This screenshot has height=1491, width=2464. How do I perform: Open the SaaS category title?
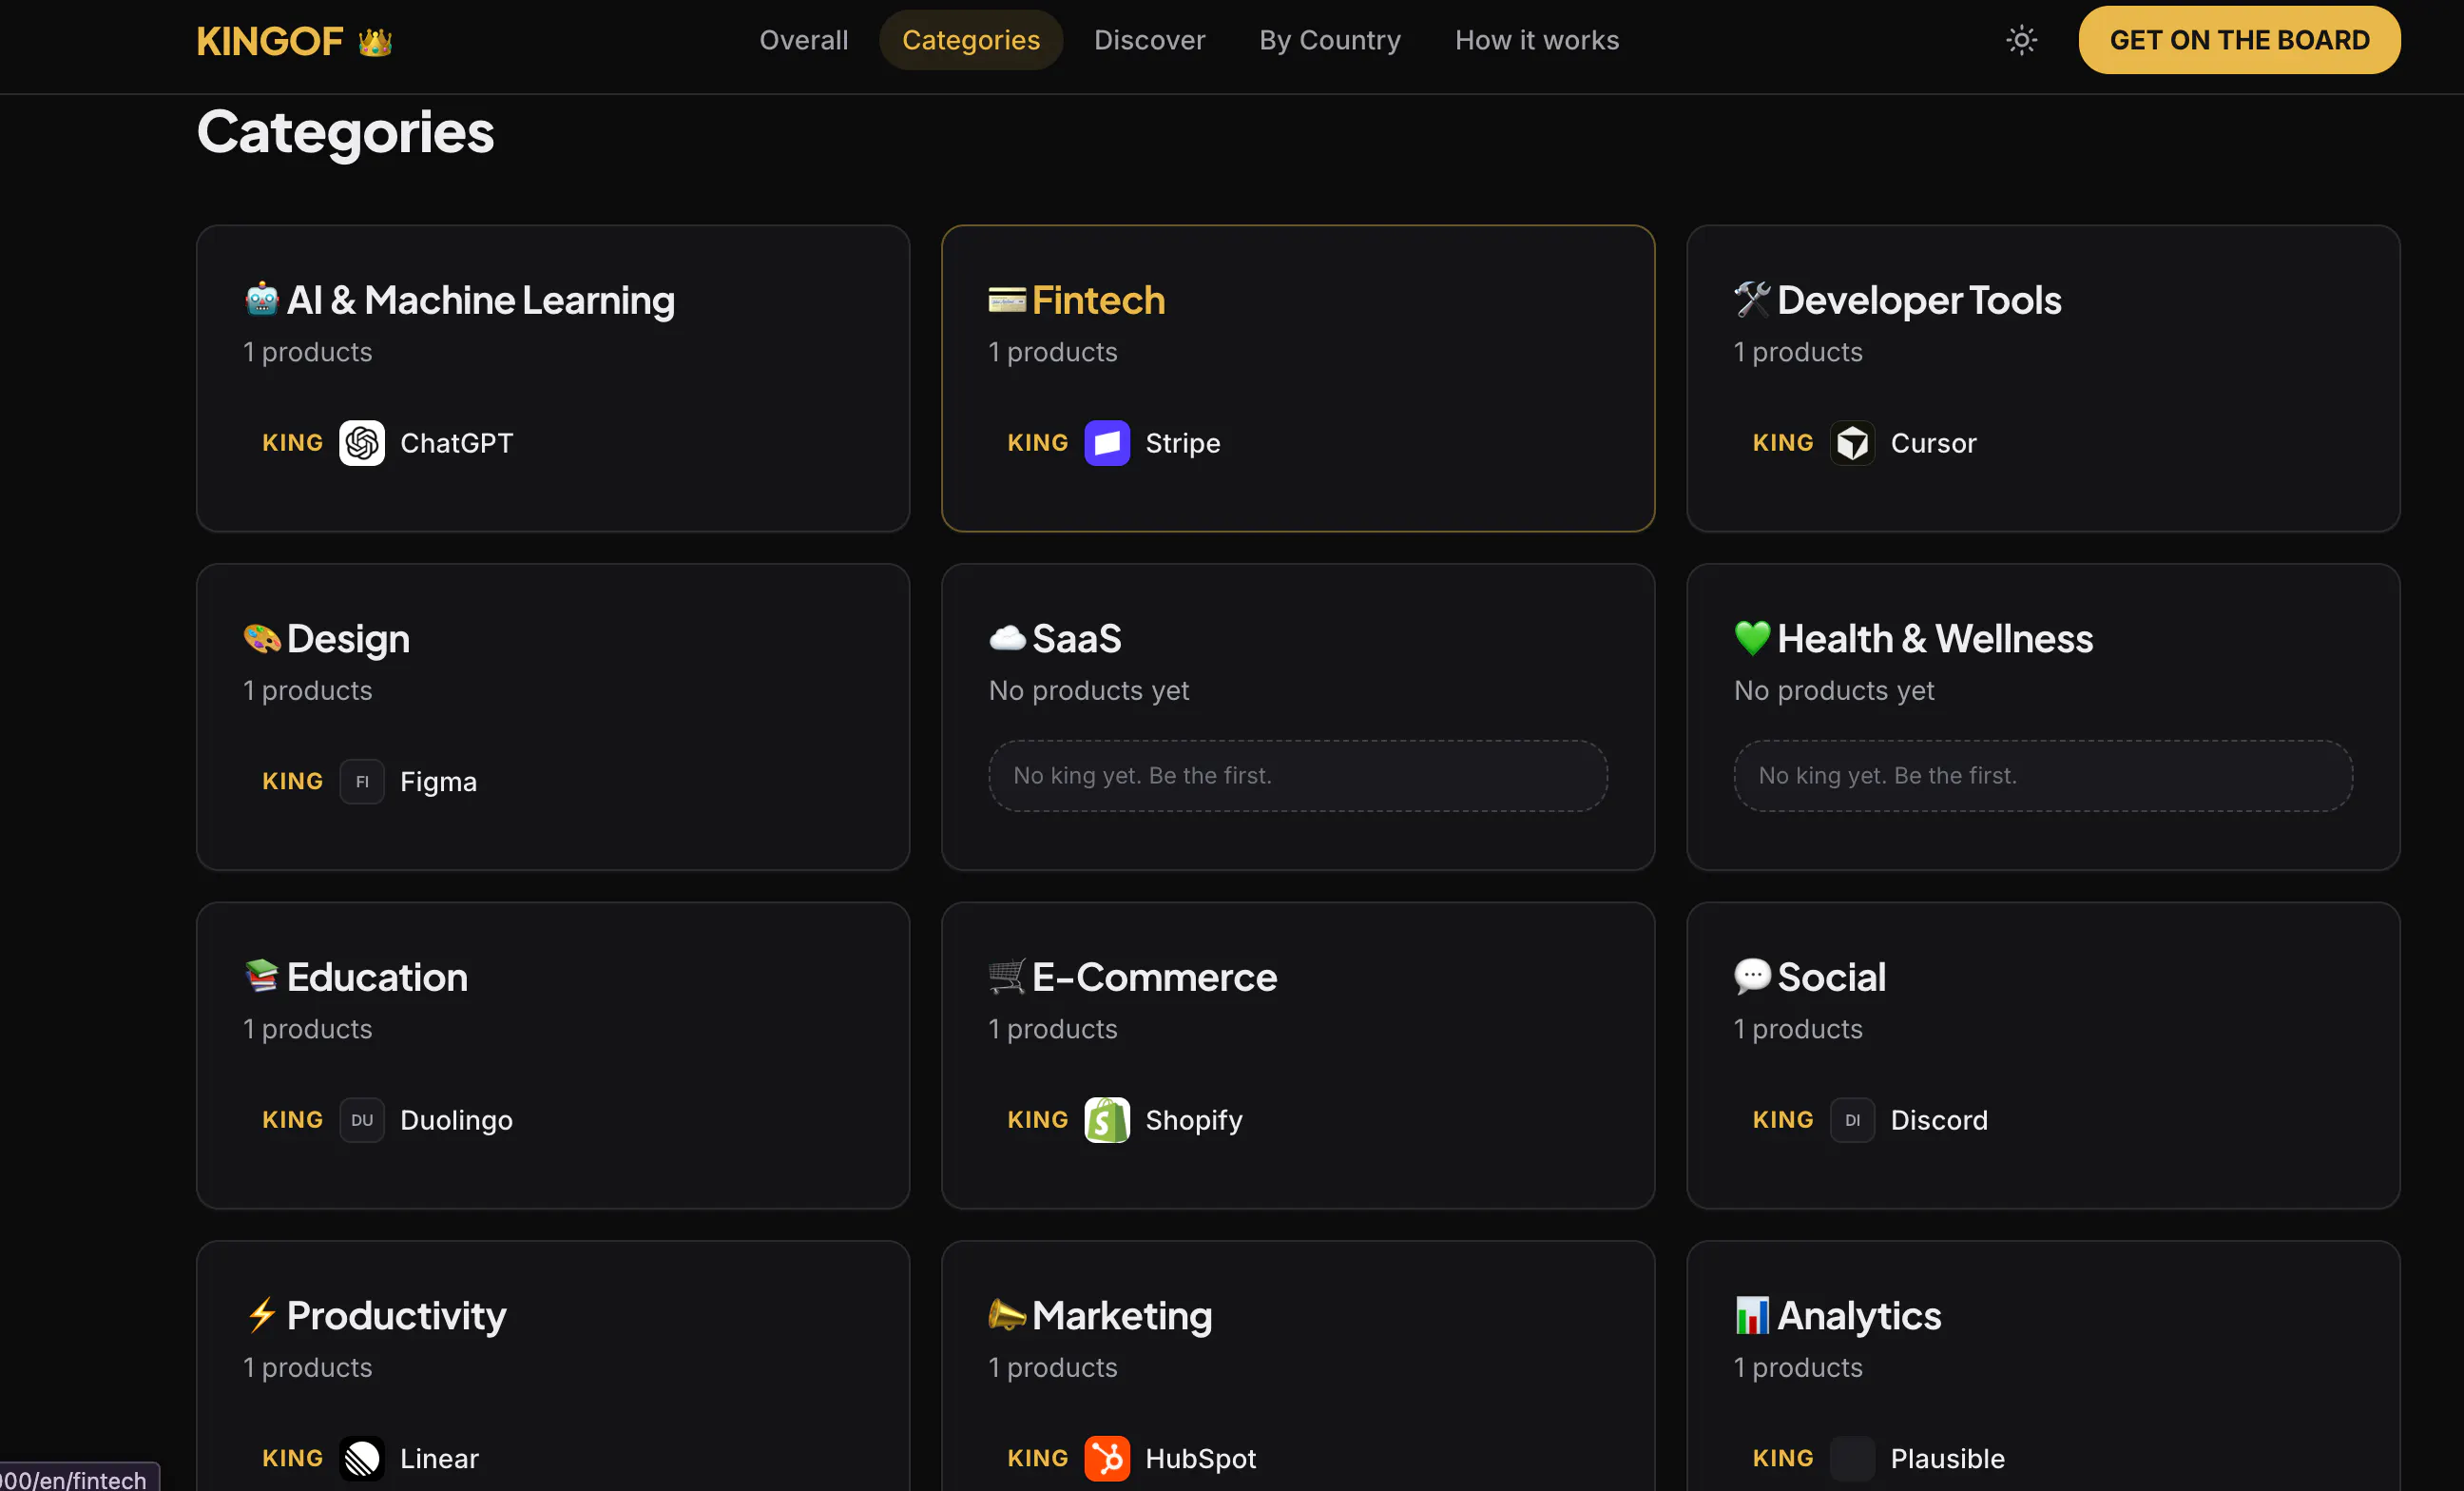[1076, 639]
